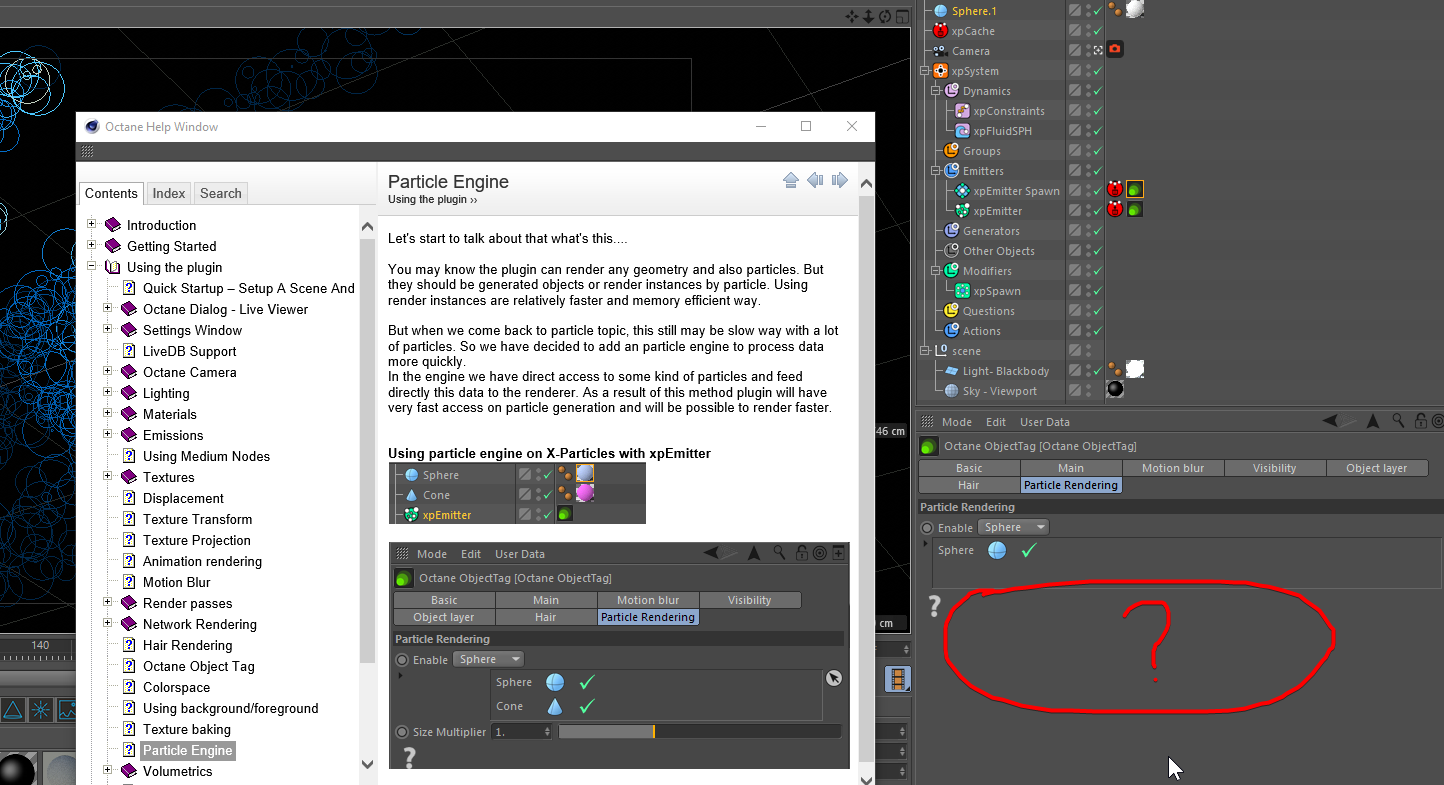Go back using Help window left arrow
The image size is (1444, 785).
click(815, 180)
